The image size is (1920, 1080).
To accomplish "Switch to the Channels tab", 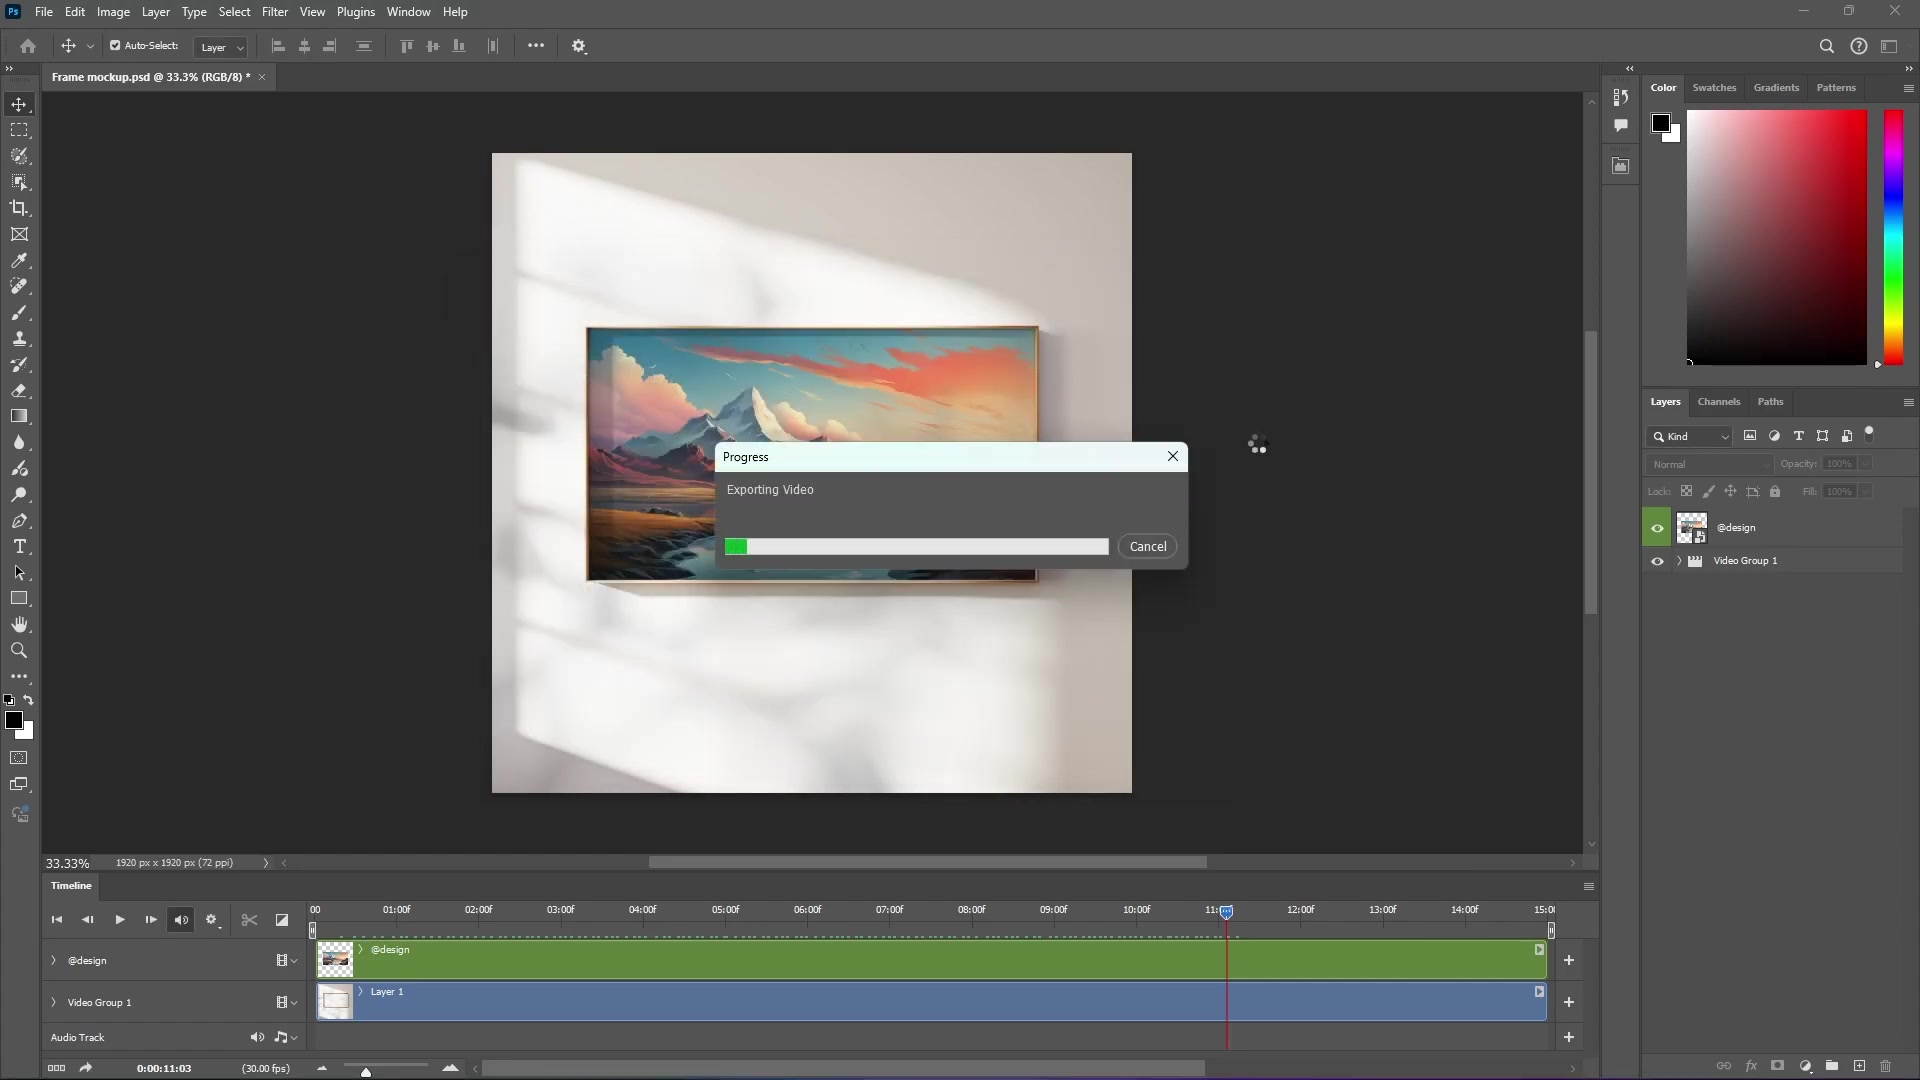I will click(x=1719, y=402).
